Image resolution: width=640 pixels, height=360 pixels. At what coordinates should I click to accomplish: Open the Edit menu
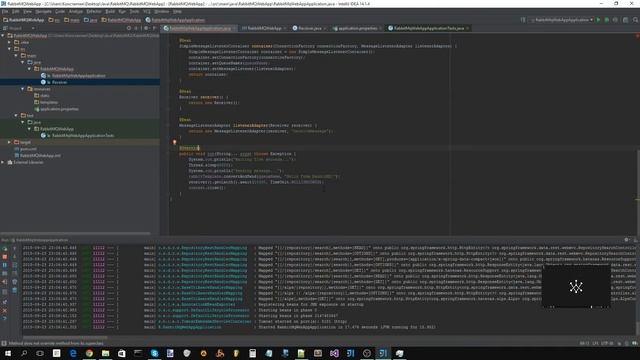point(16,11)
